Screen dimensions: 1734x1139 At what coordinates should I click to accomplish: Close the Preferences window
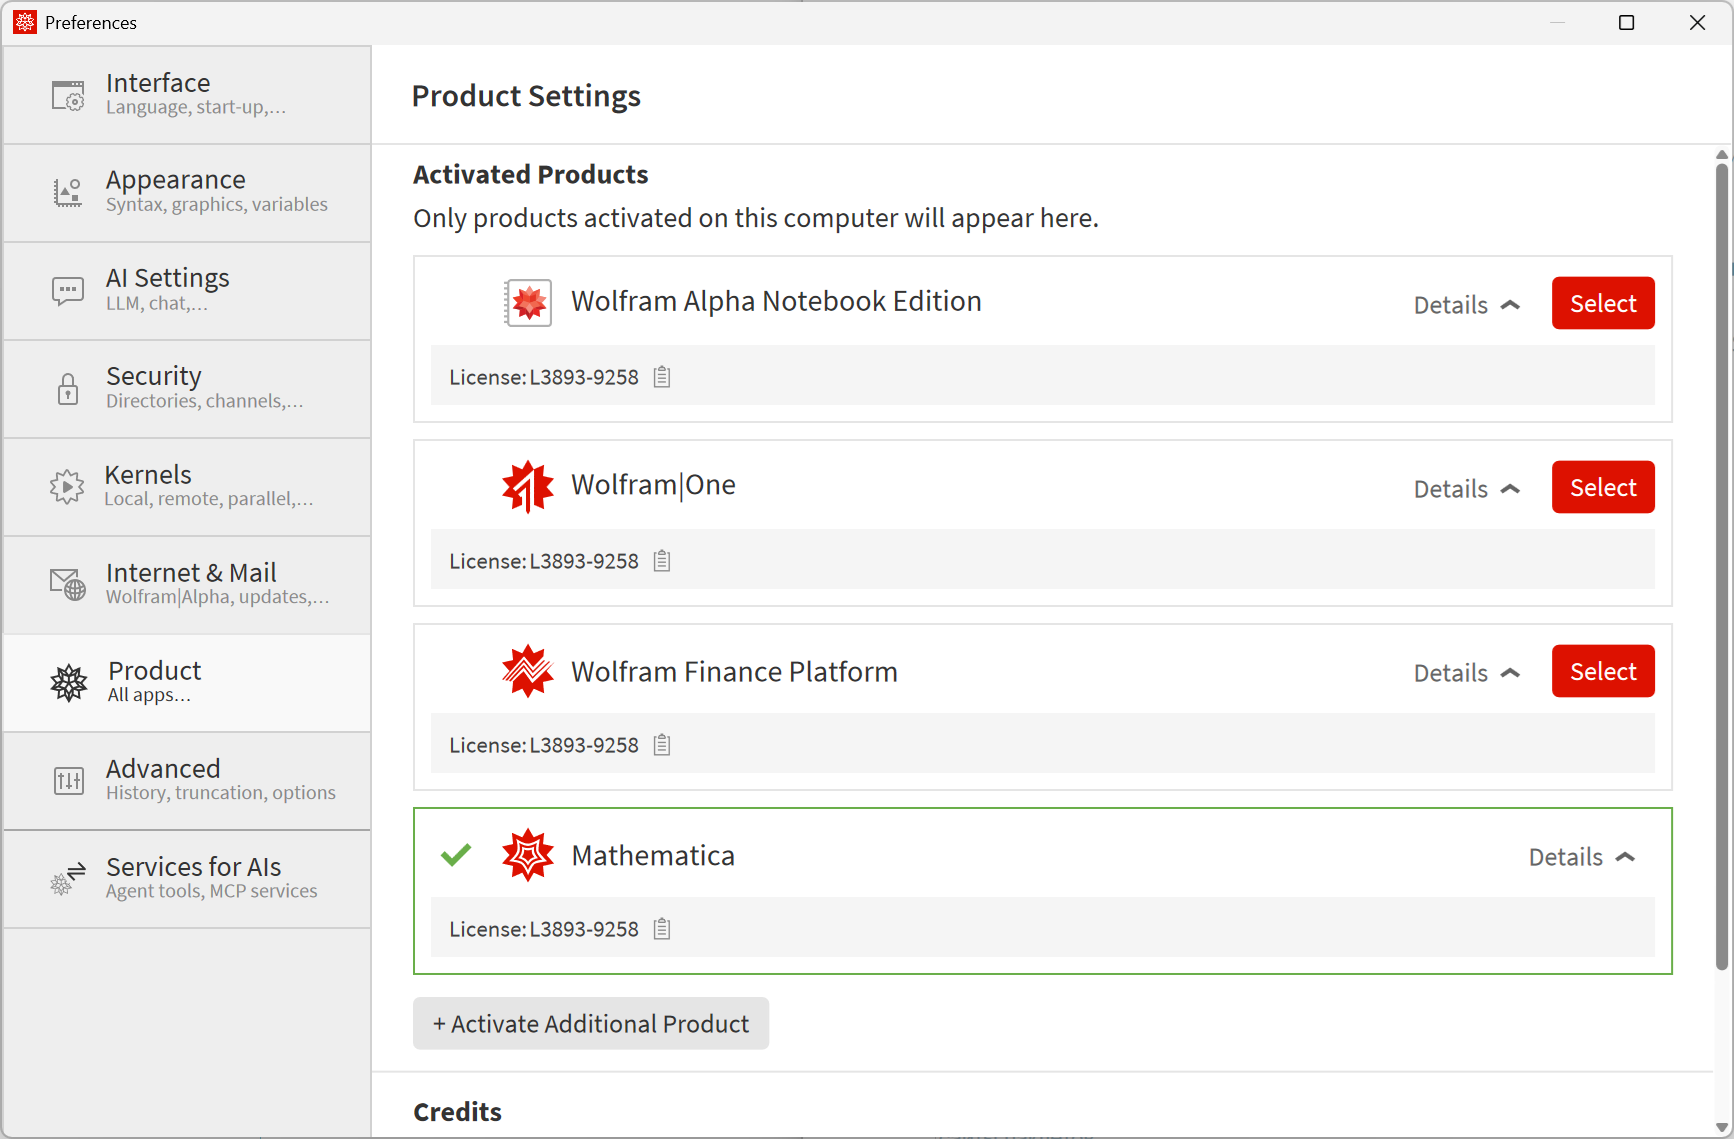point(1697,22)
